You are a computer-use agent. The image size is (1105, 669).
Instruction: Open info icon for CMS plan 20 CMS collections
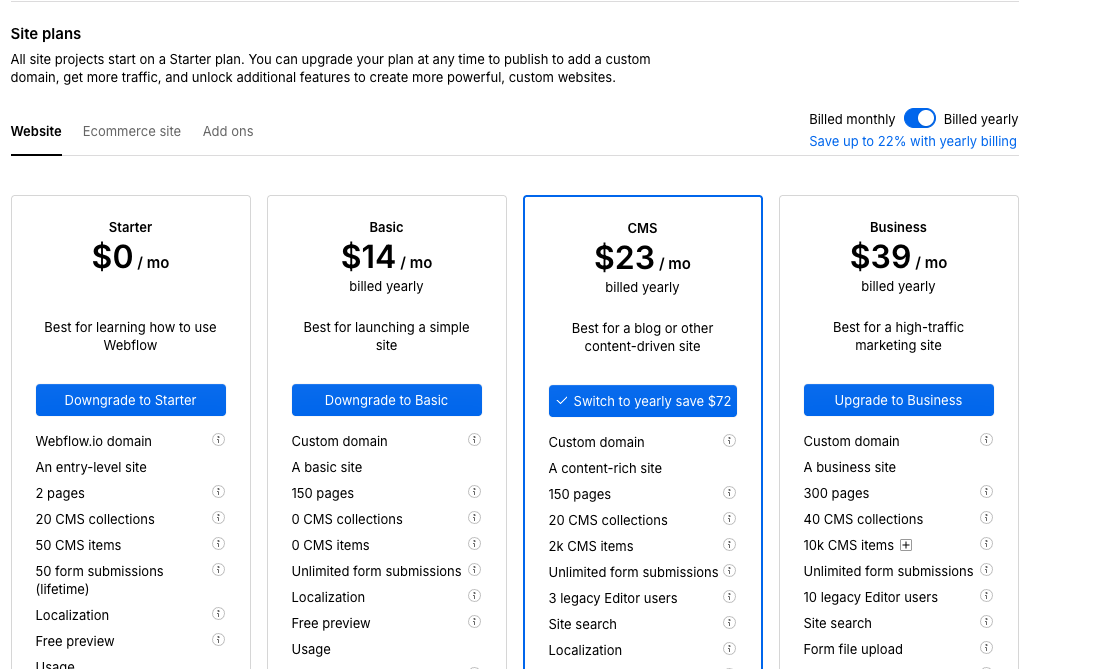coord(729,519)
